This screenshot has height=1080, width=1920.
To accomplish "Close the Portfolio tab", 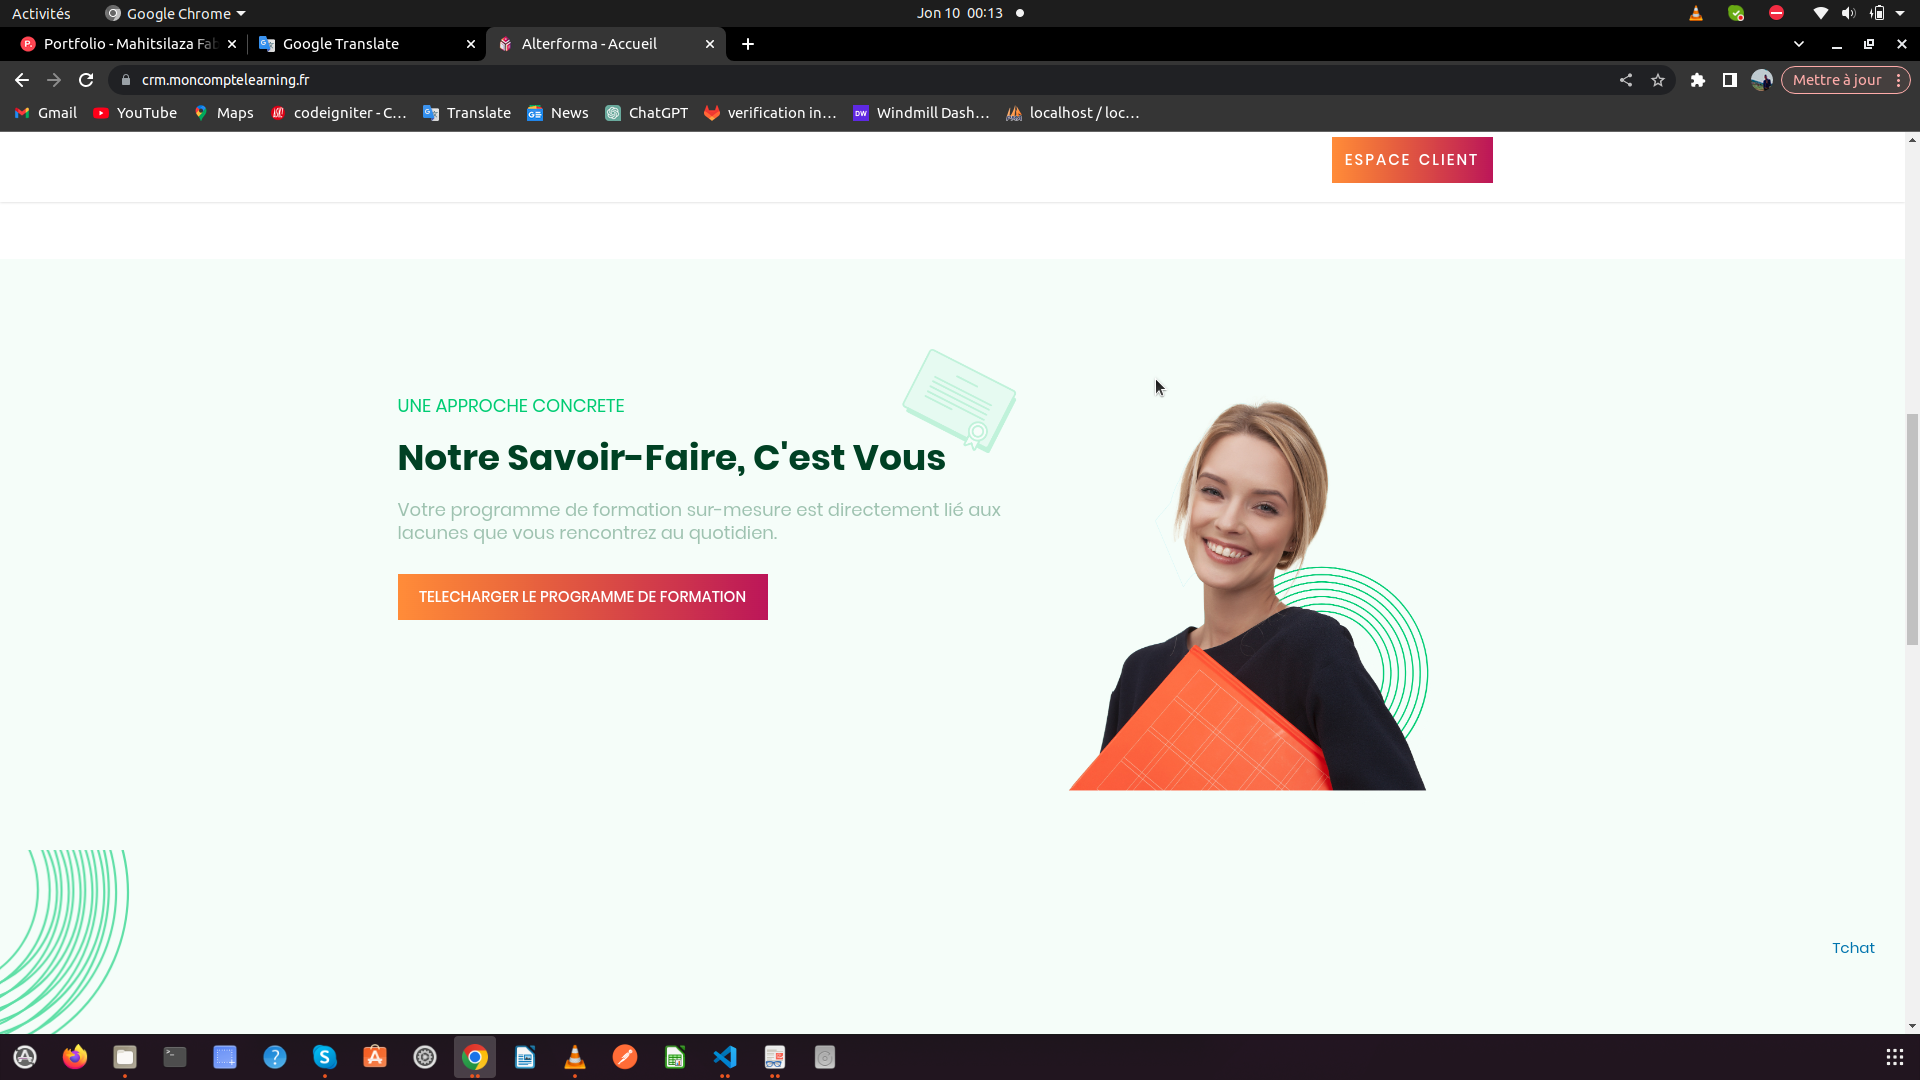I will 232,44.
